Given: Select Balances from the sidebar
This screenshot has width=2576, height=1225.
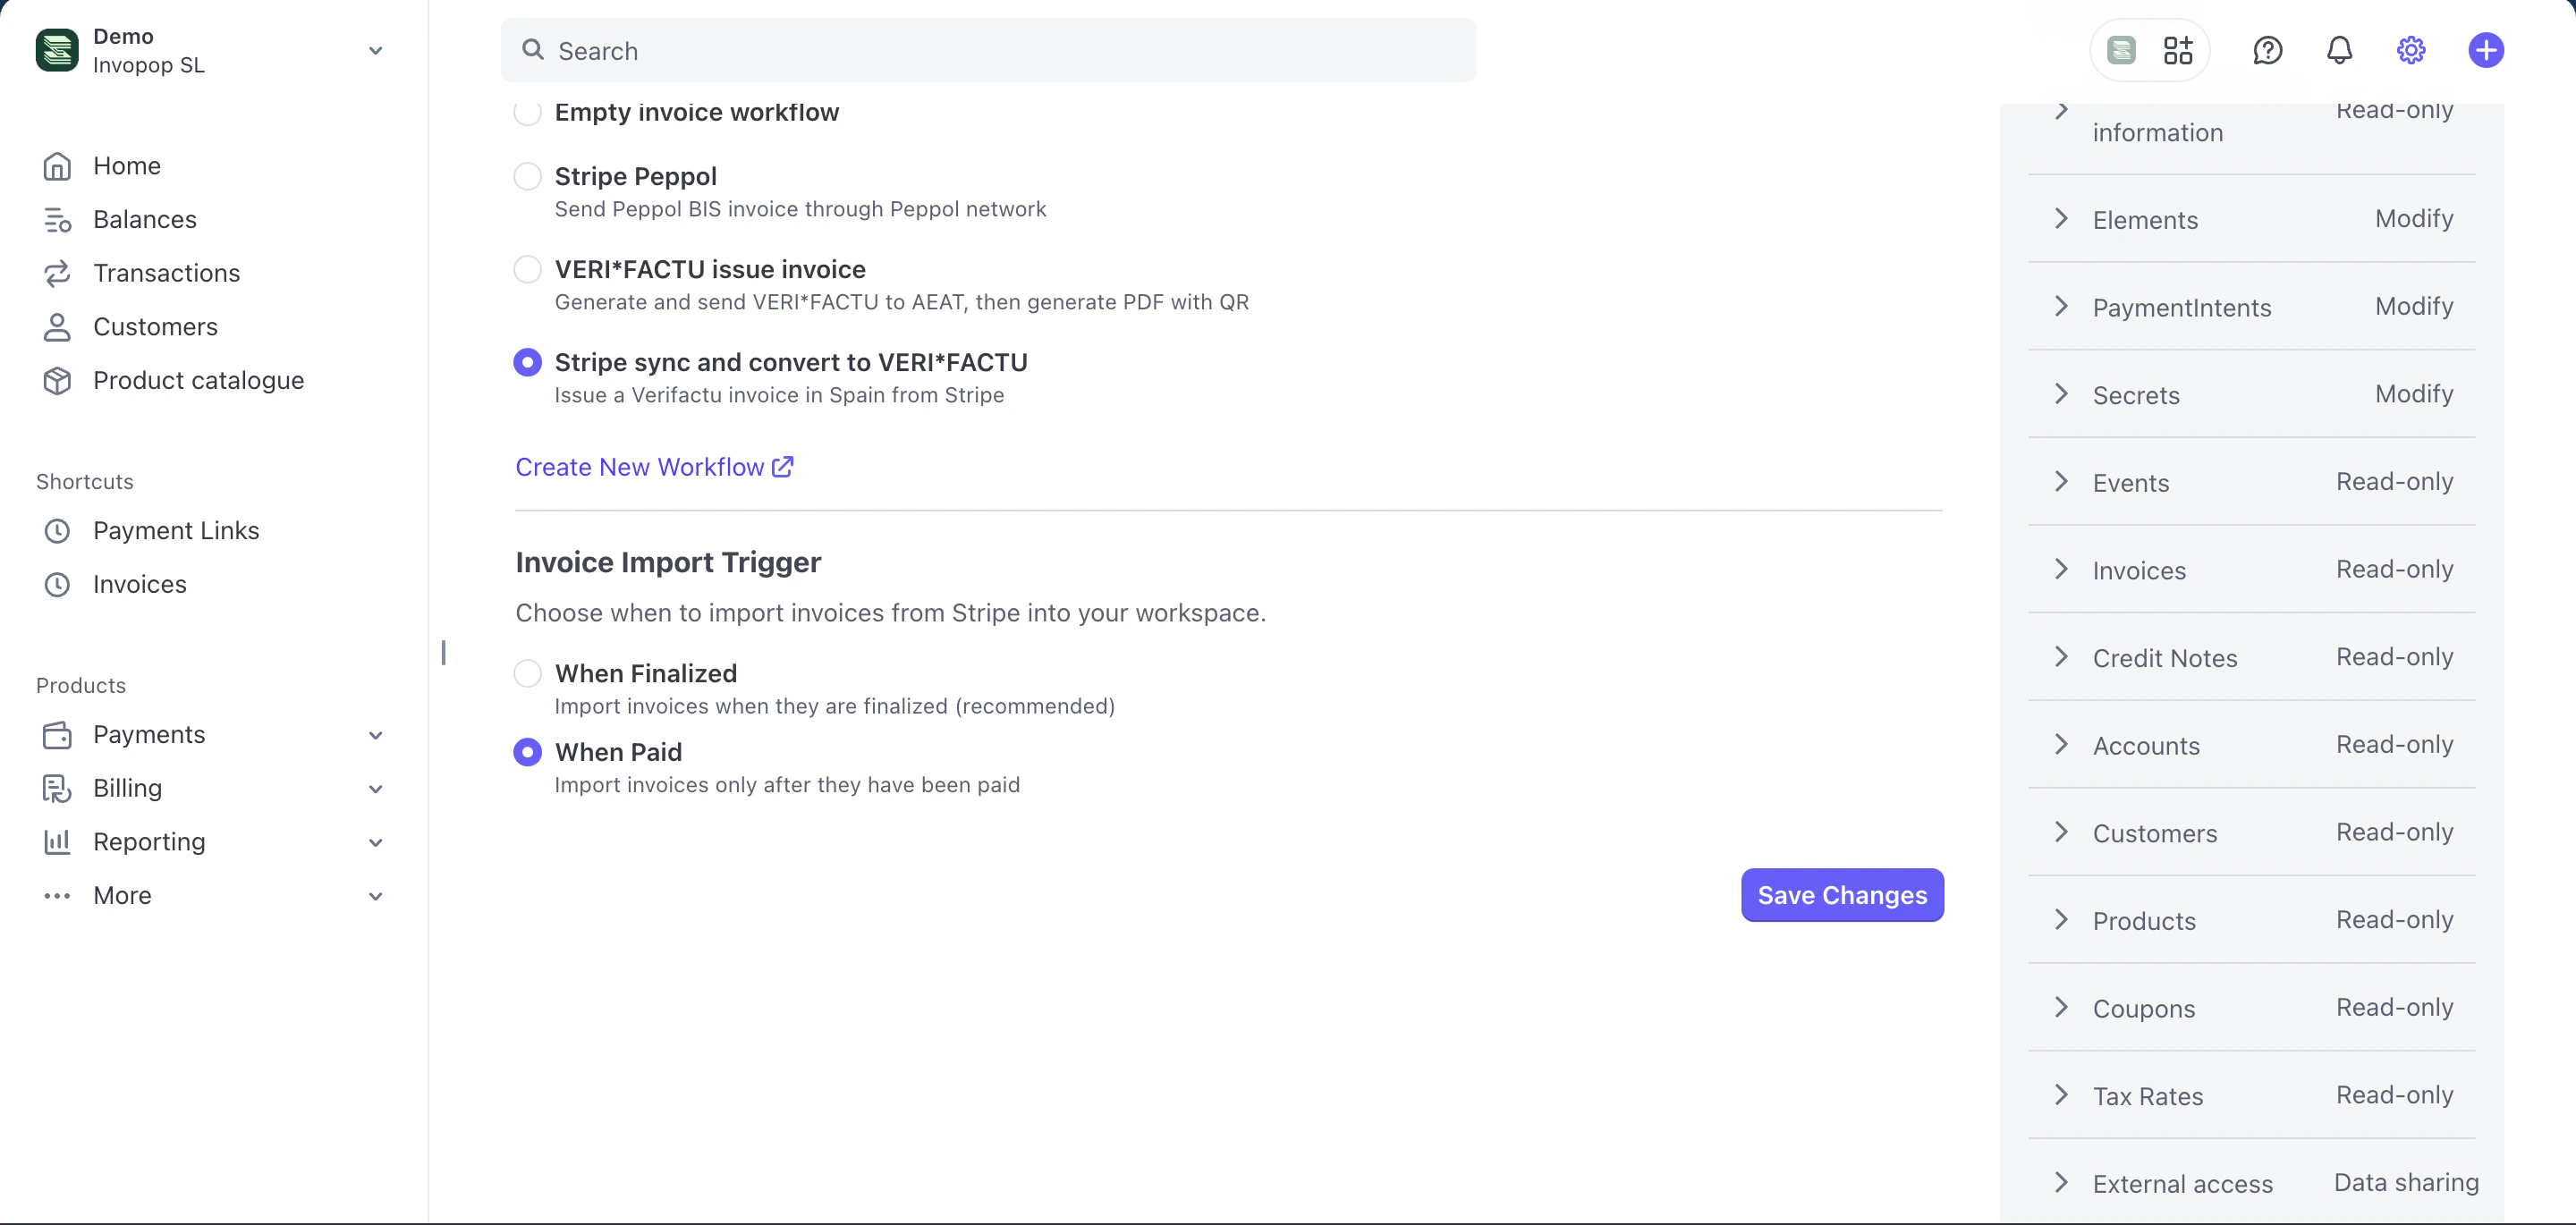Looking at the screenshot, I should 145,219.
